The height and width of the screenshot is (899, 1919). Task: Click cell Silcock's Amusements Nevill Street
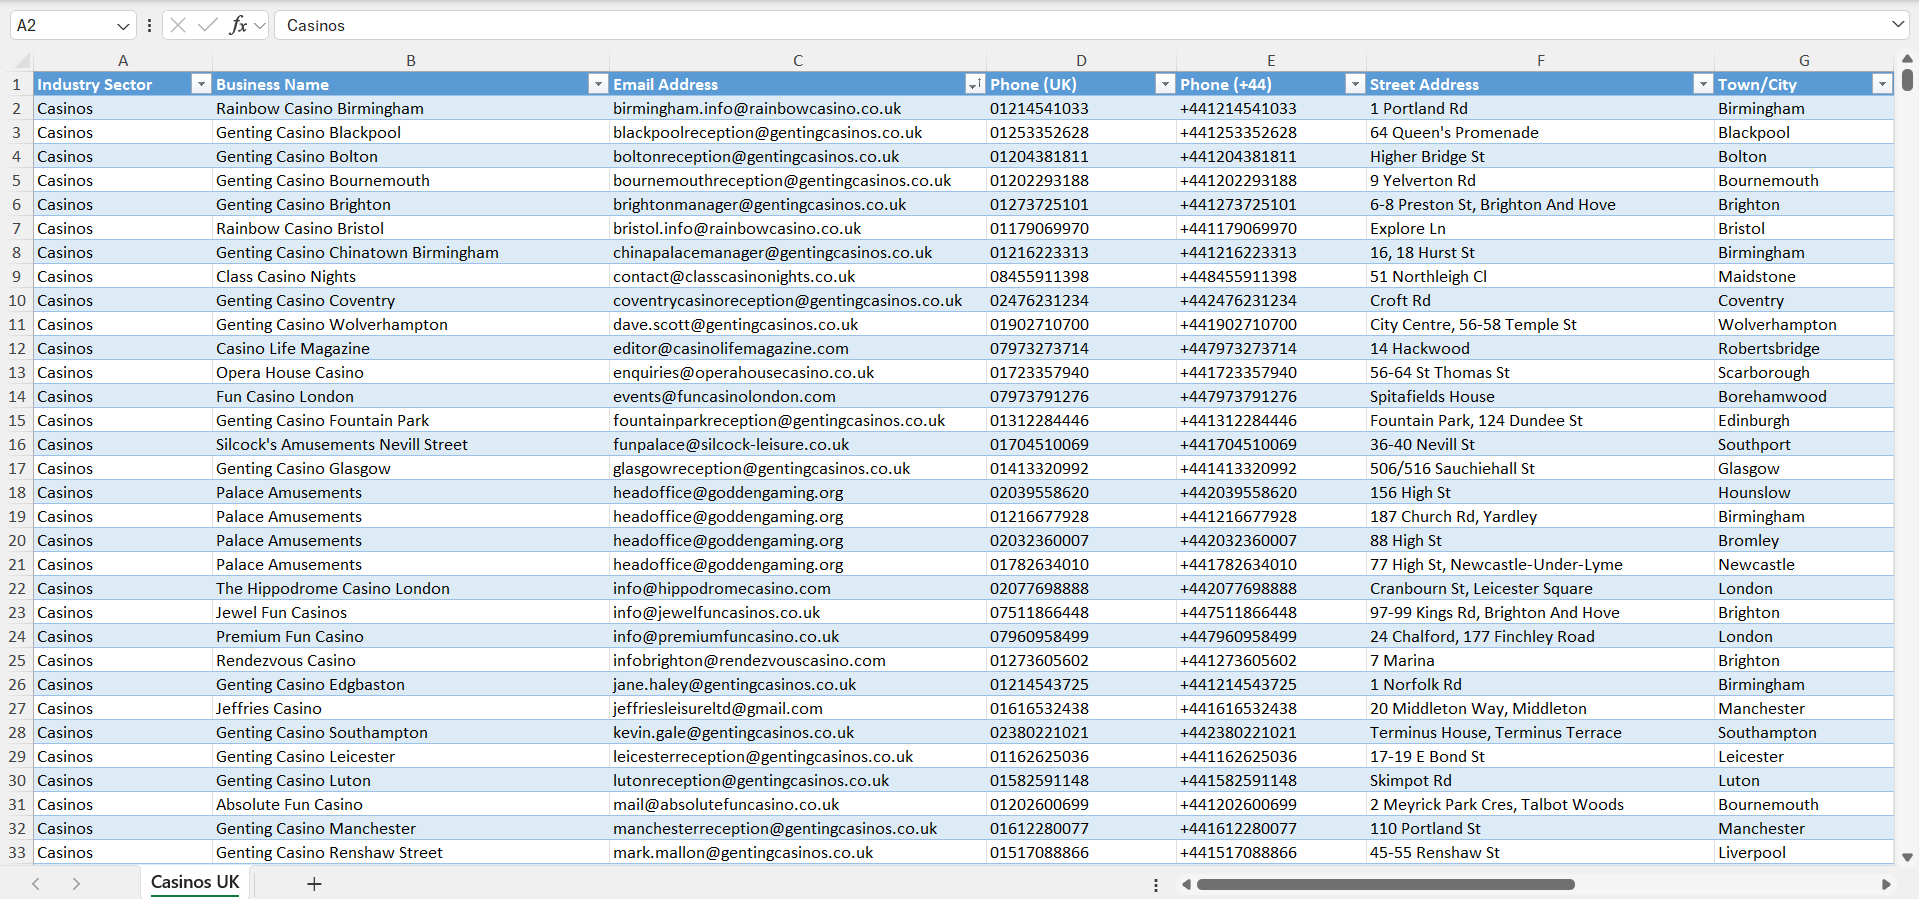(411, 444)
